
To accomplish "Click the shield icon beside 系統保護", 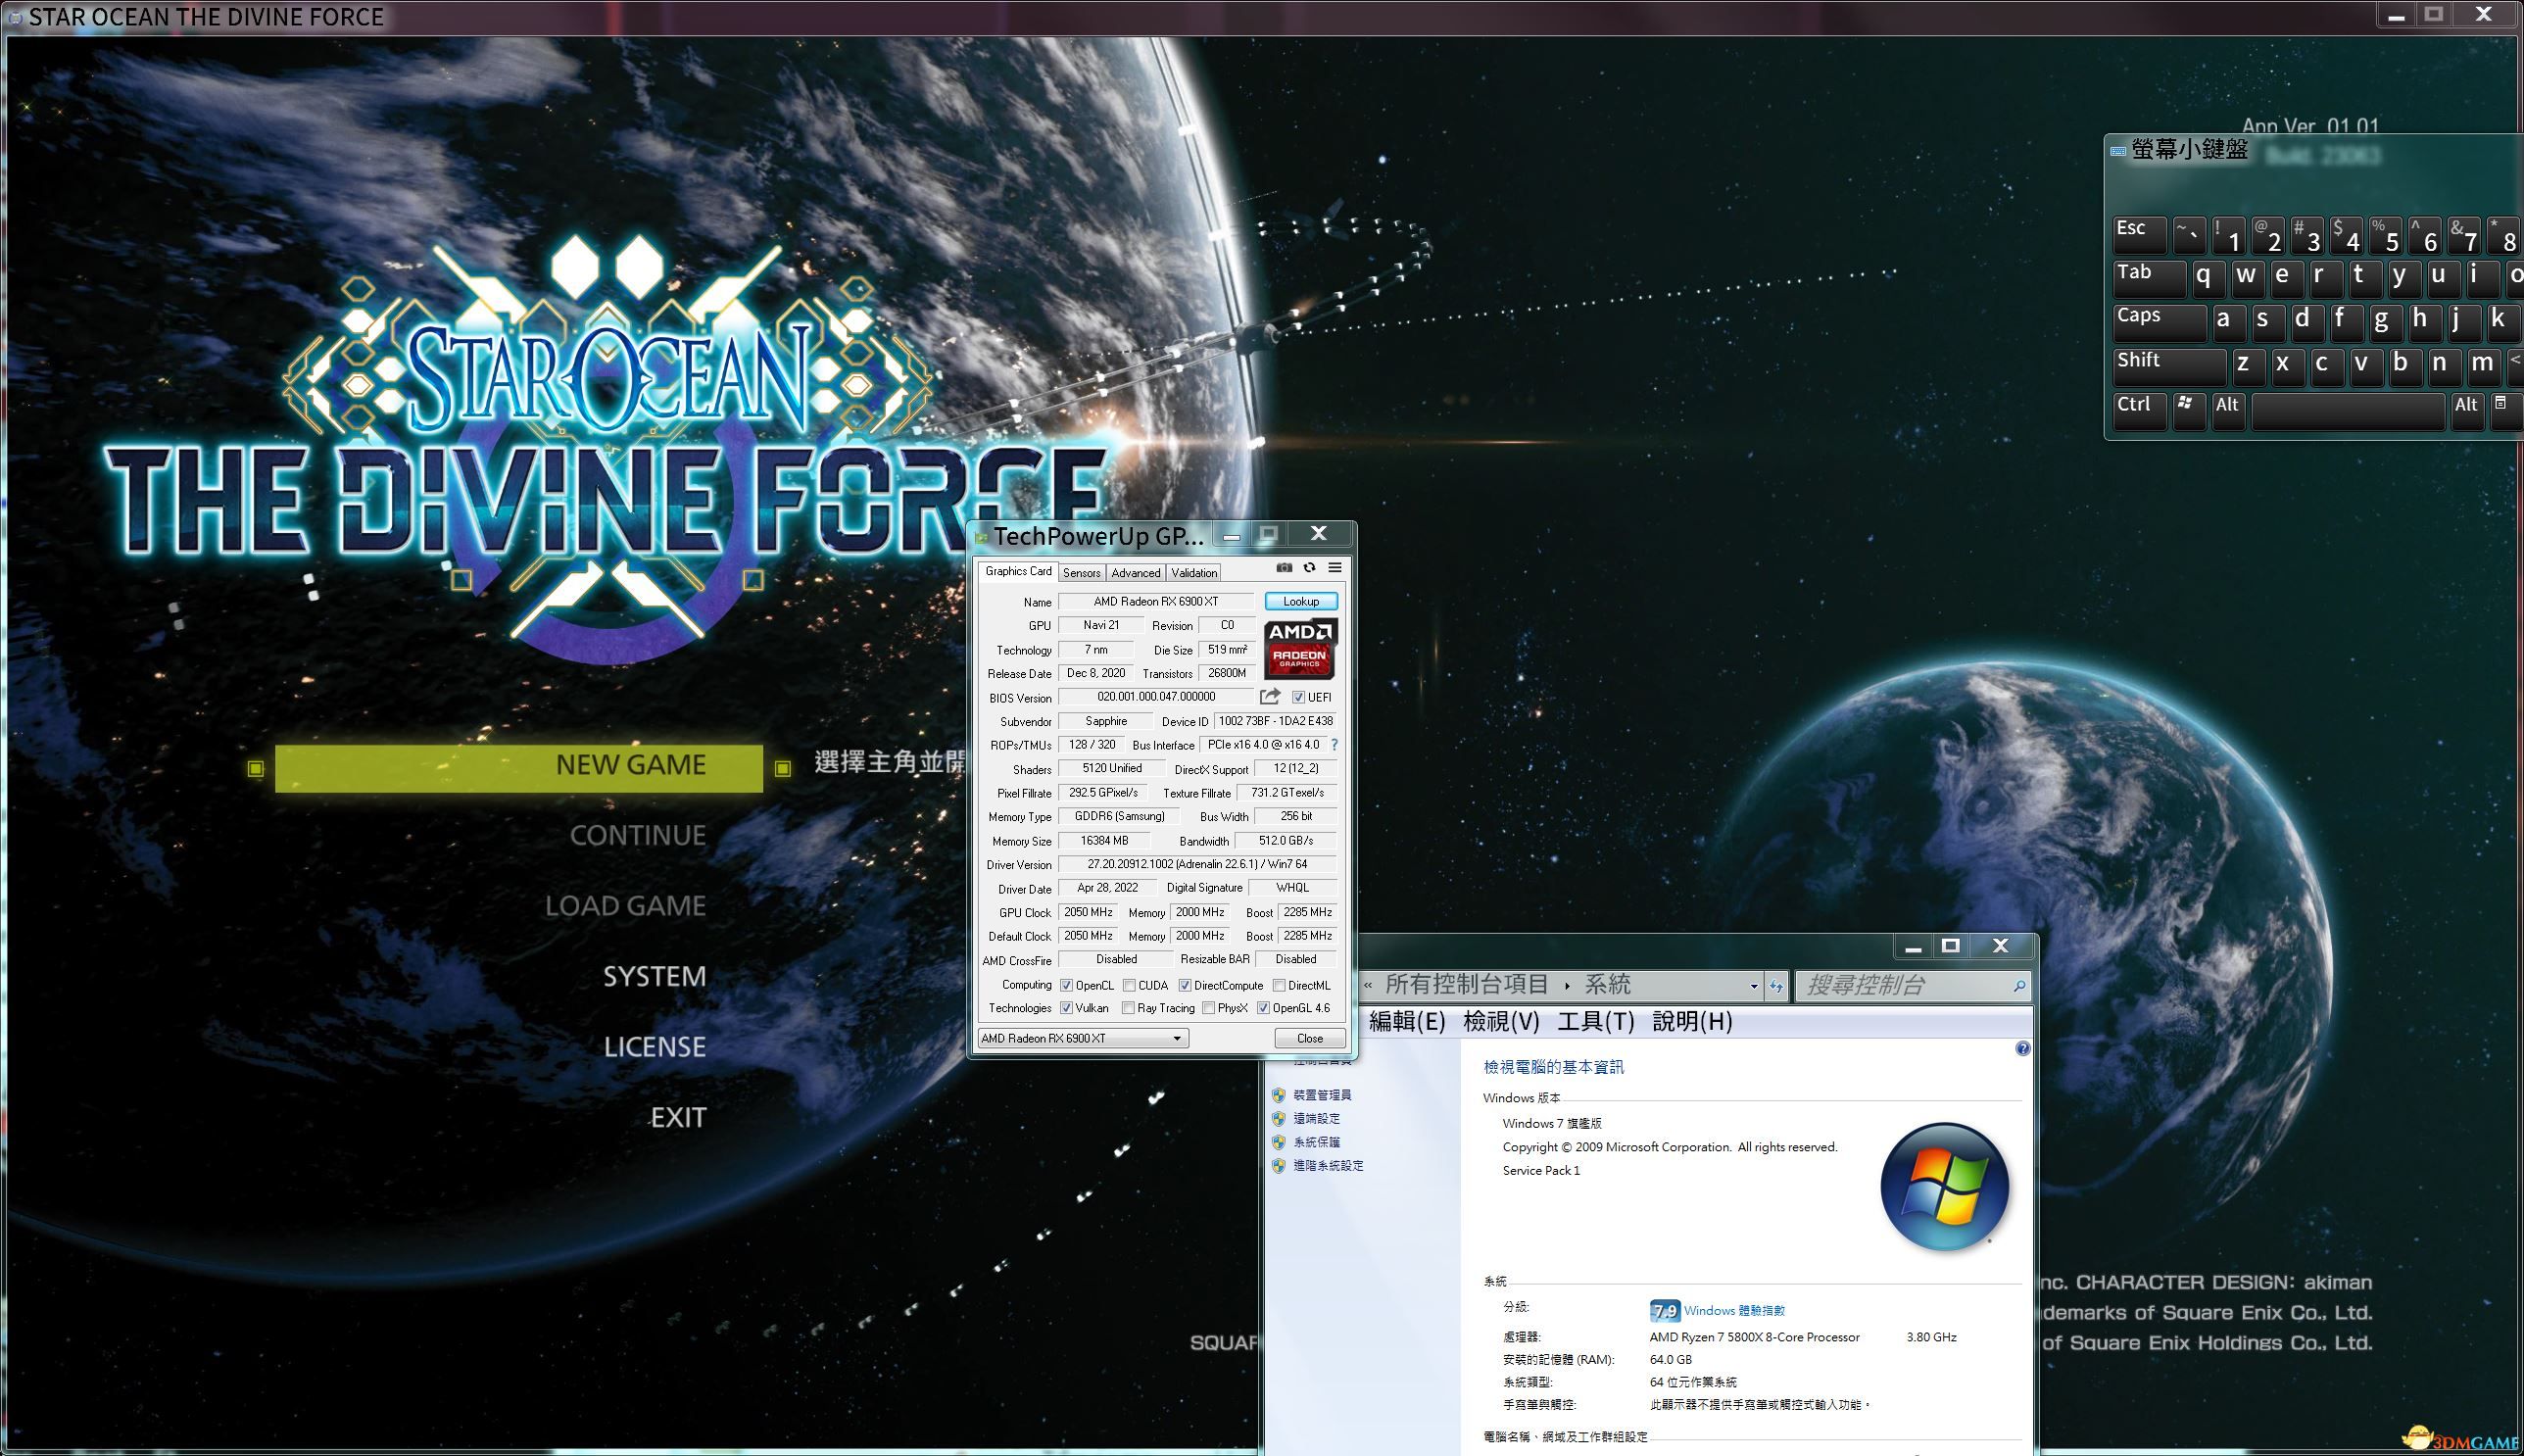I will point(1278,1142).
